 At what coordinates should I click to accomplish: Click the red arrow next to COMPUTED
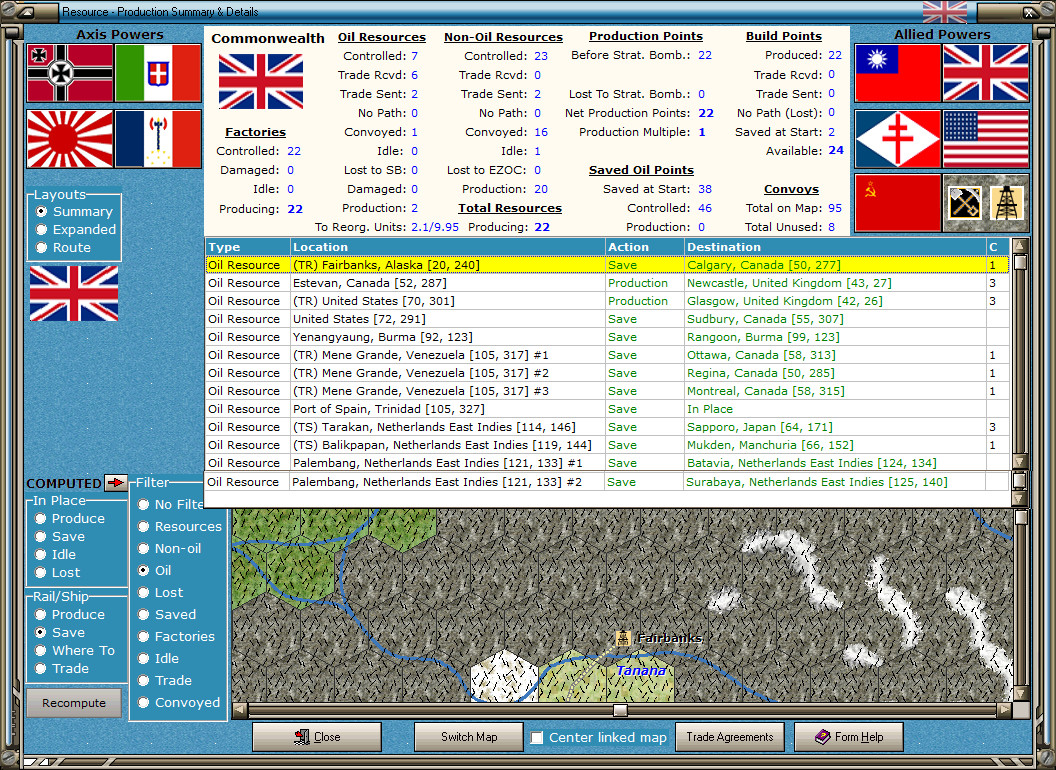point(116,482)
